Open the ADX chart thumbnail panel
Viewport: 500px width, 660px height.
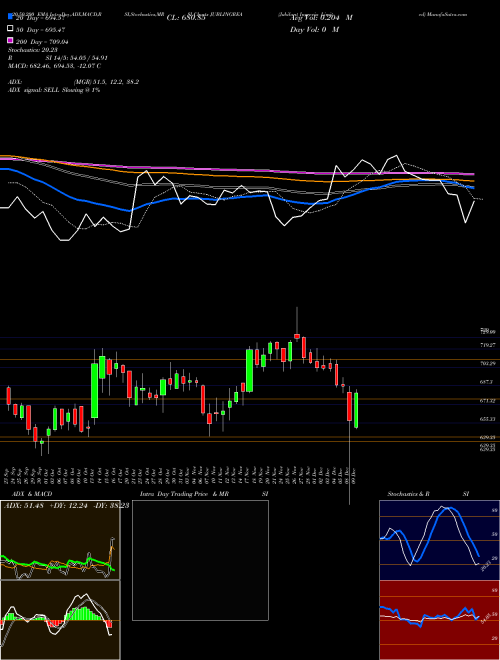(60, 540)
